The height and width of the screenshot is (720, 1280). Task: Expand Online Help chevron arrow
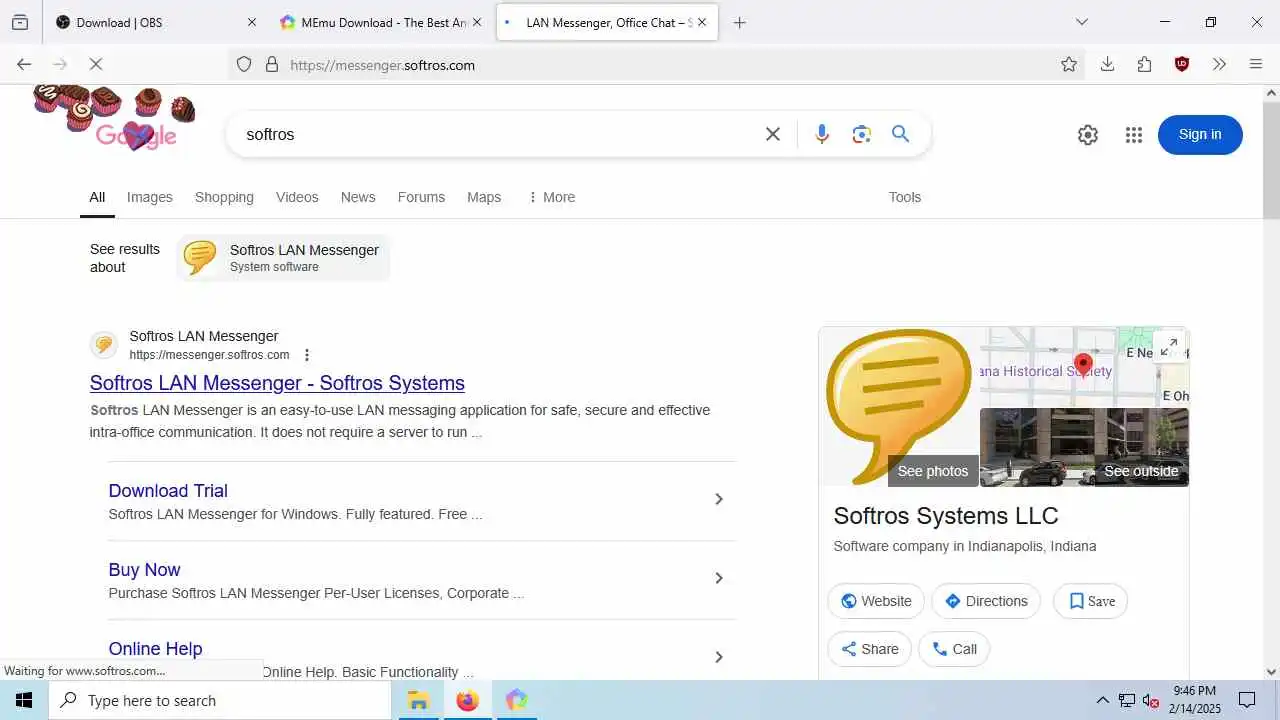tap(718, 657)
